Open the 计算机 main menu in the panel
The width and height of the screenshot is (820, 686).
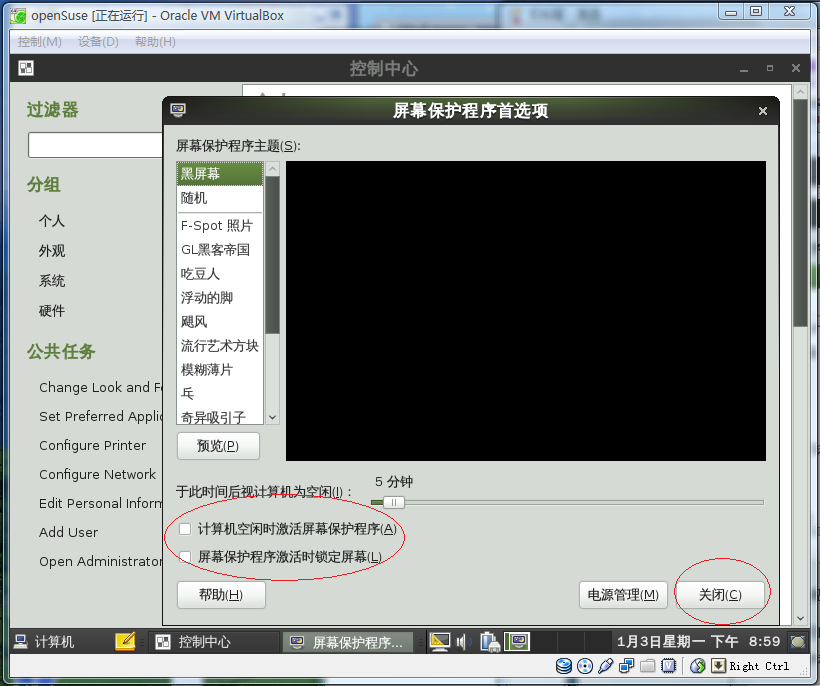pyautogui.click(x=44, y=642)
